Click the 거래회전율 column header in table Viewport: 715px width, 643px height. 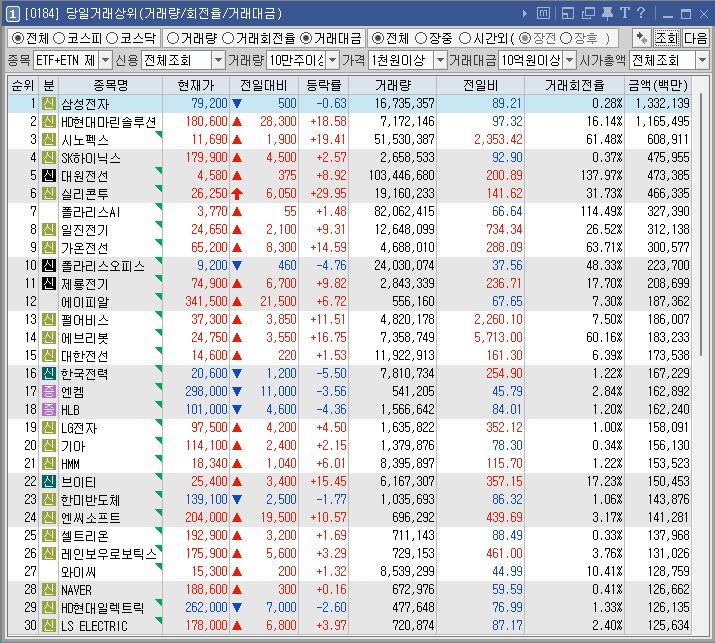coord(574,85)
